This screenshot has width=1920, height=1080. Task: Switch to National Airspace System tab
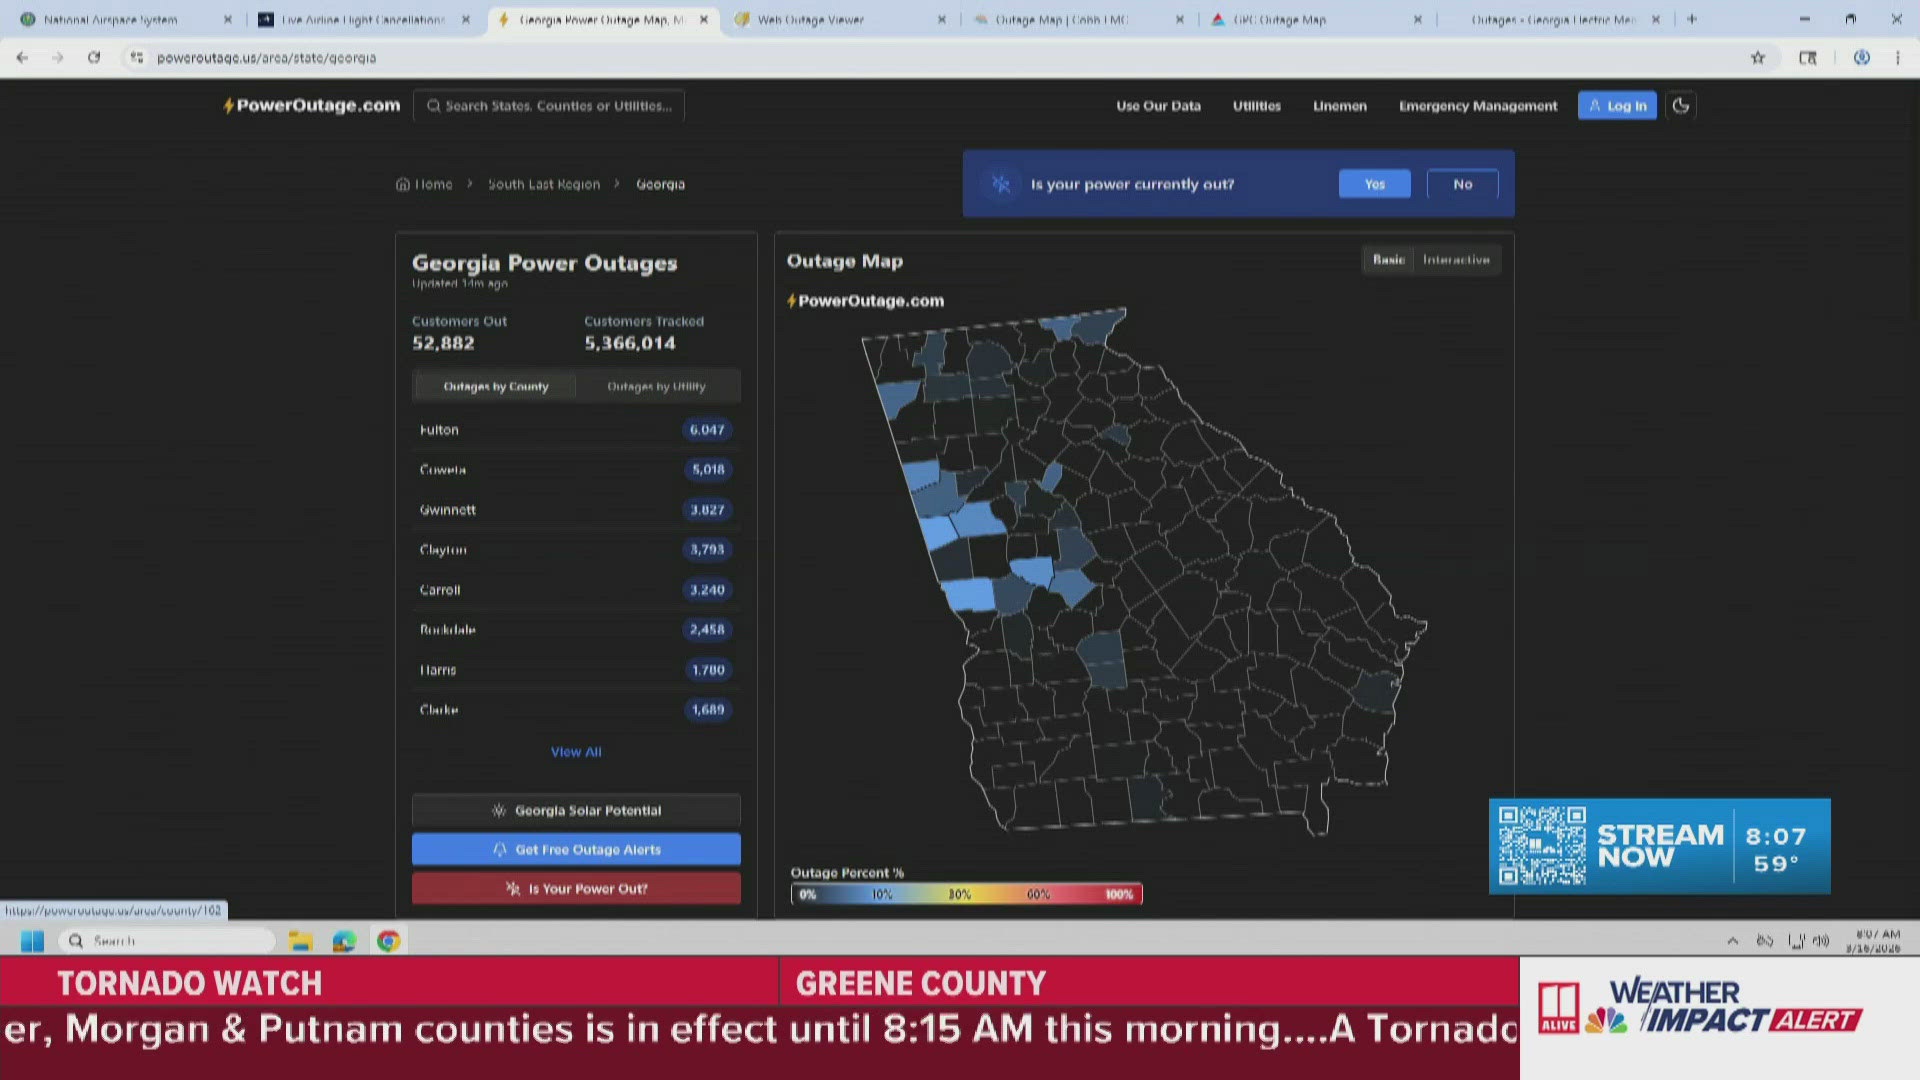click(x=126, y=19)
